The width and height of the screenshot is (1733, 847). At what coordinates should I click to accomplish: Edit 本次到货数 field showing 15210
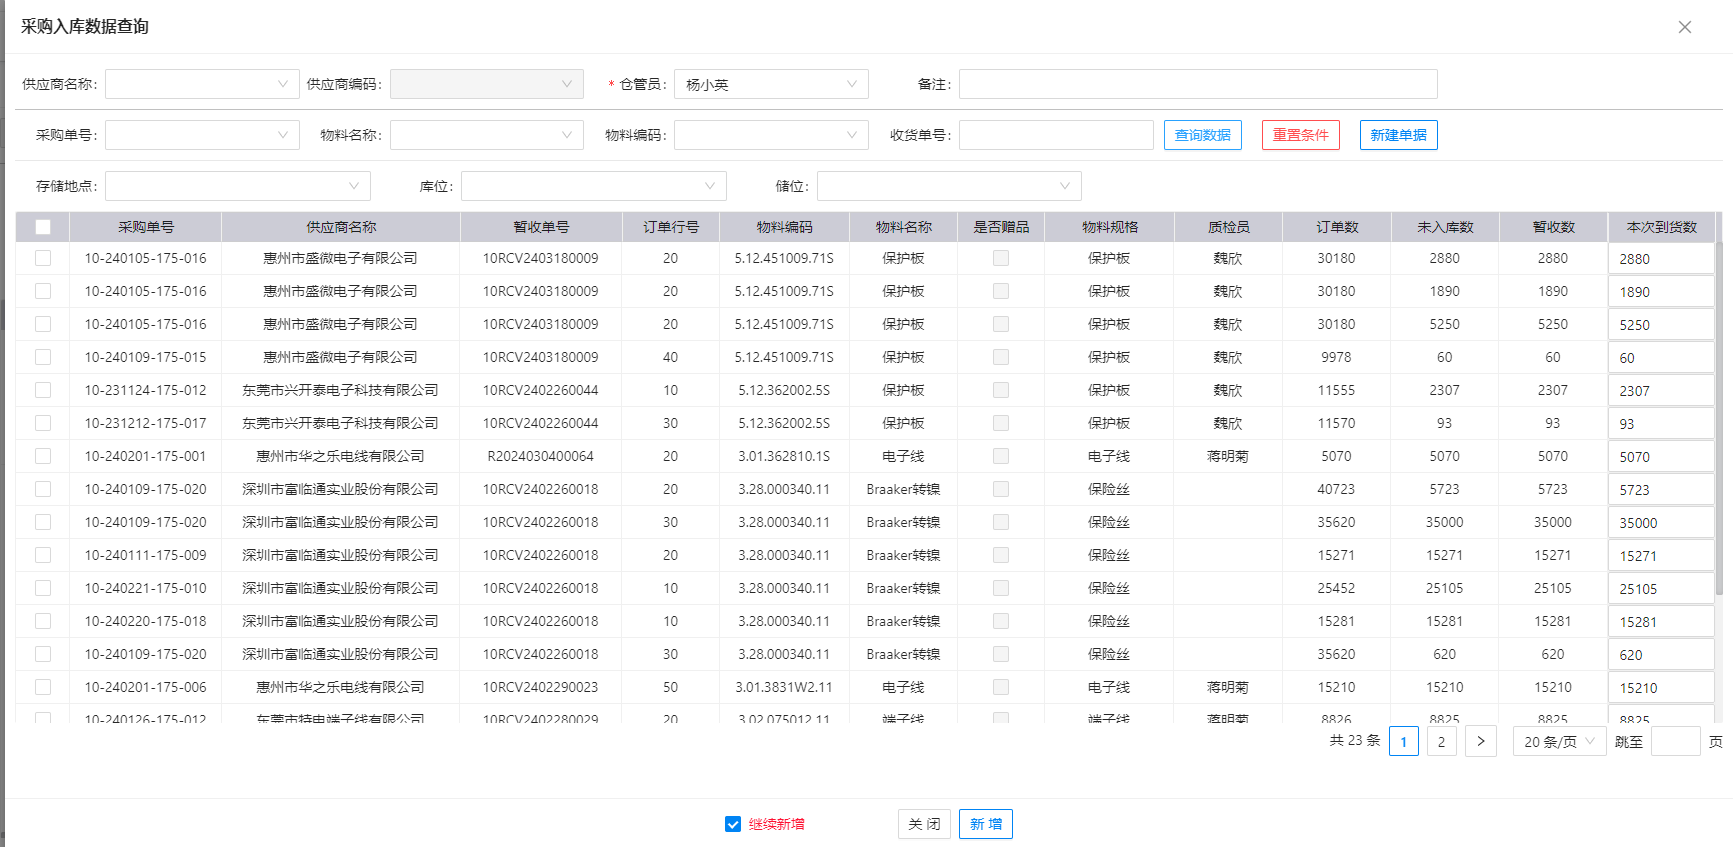pyautogui.click(x=1662, y=688)
